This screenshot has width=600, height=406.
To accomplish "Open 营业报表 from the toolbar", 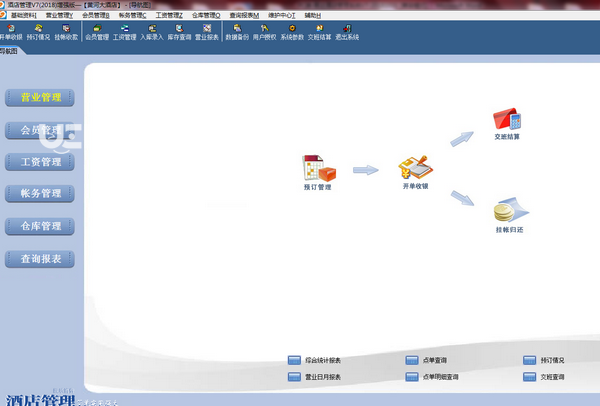I will click(207, 32).
